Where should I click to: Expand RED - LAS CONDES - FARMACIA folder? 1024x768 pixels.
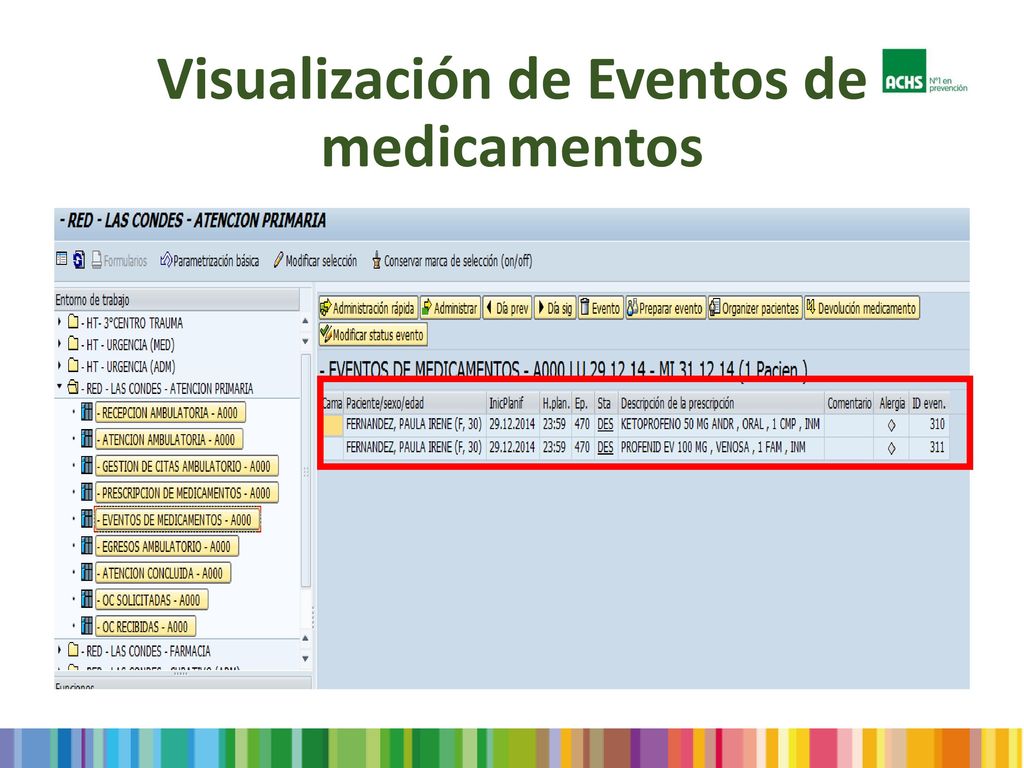59,650
